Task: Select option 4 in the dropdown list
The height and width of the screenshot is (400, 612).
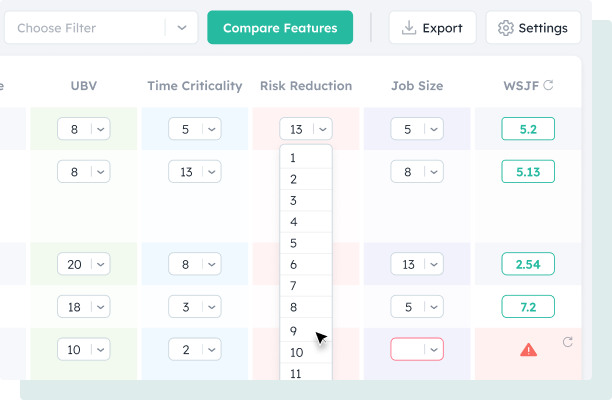Action: pos(306,222)
